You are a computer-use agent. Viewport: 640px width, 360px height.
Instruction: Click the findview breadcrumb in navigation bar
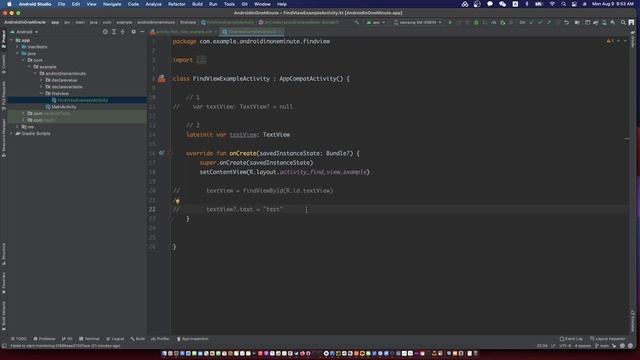coord(188,22)
